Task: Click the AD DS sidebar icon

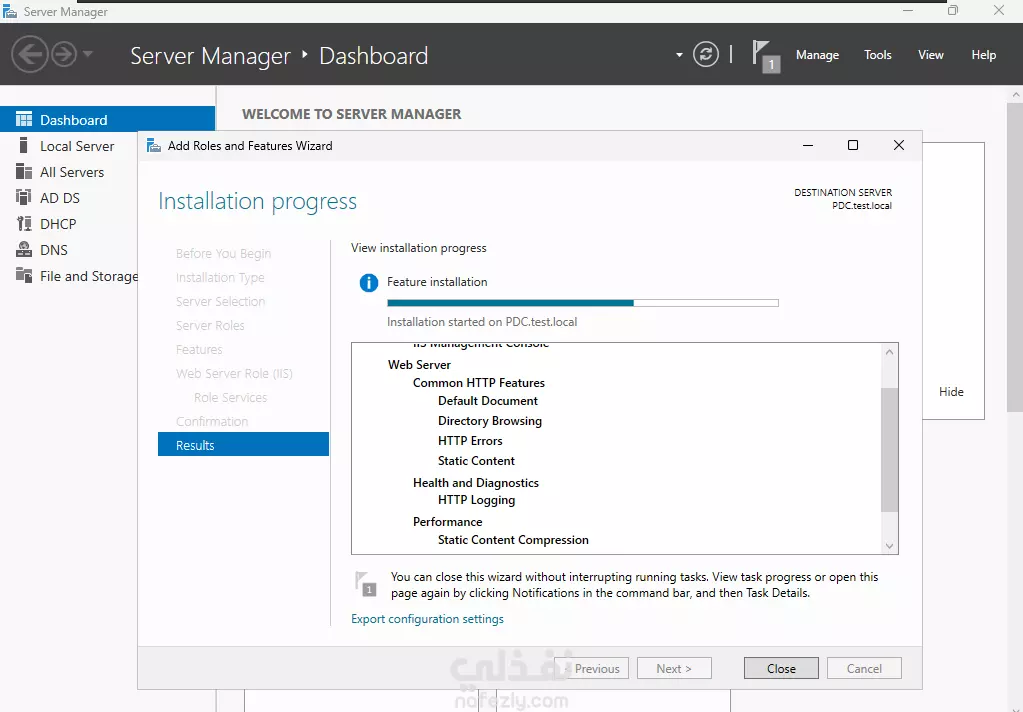Action: click(24, 197)
